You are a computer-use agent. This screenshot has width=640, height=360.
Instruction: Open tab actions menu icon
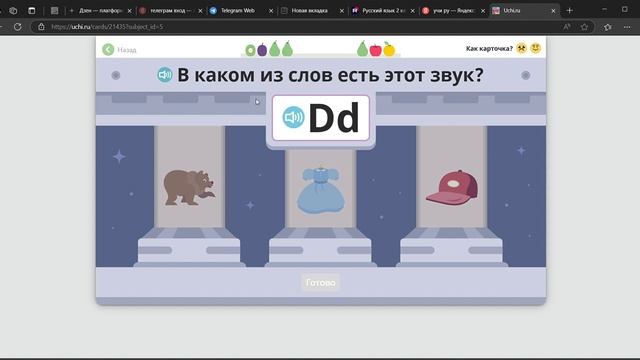tap(32, 11)
